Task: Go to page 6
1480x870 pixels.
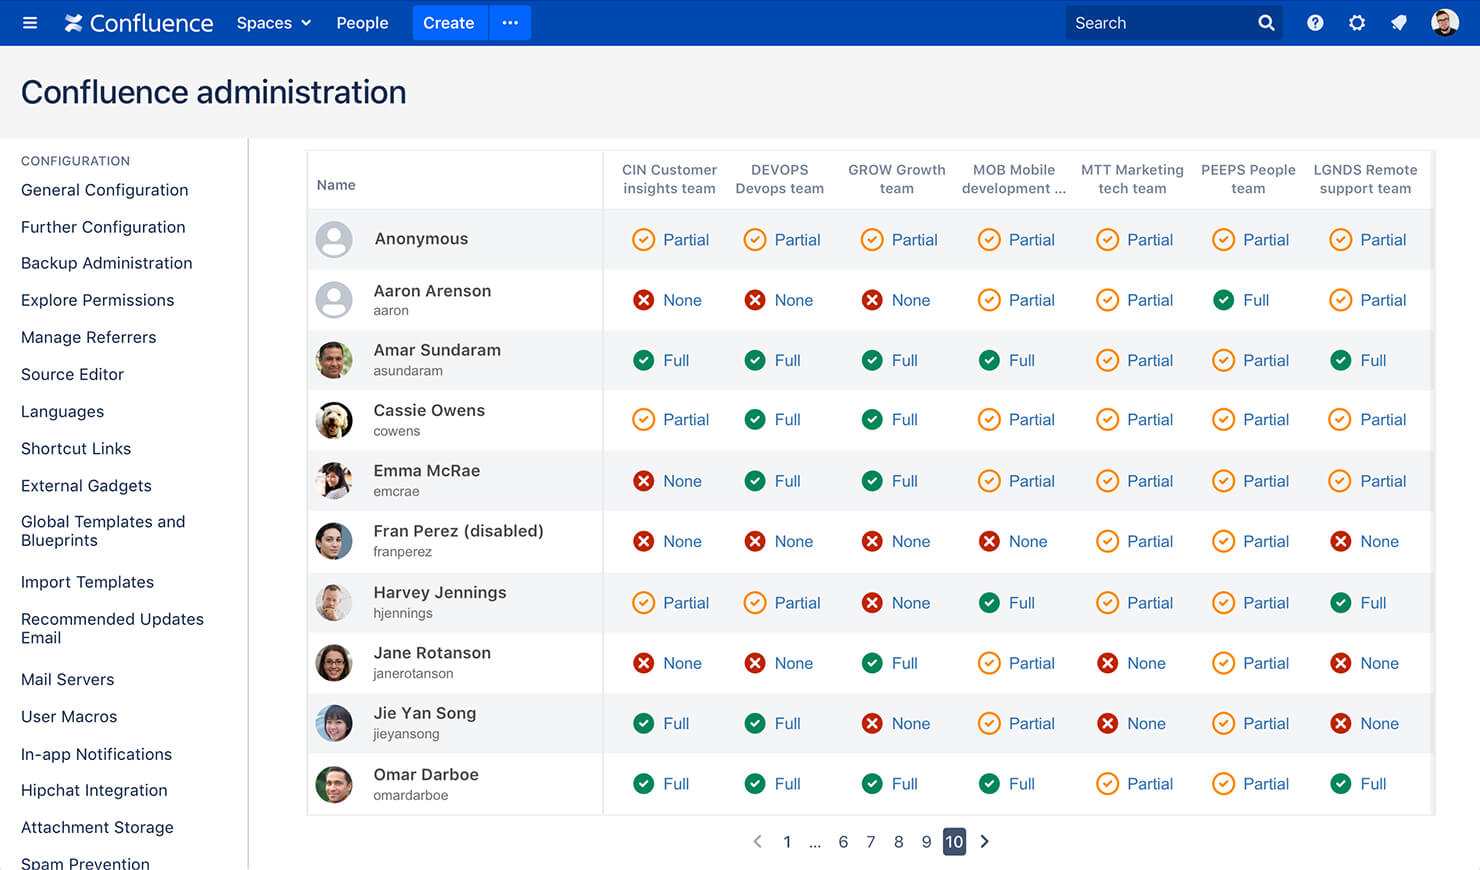Action: [x=843, y=842]
